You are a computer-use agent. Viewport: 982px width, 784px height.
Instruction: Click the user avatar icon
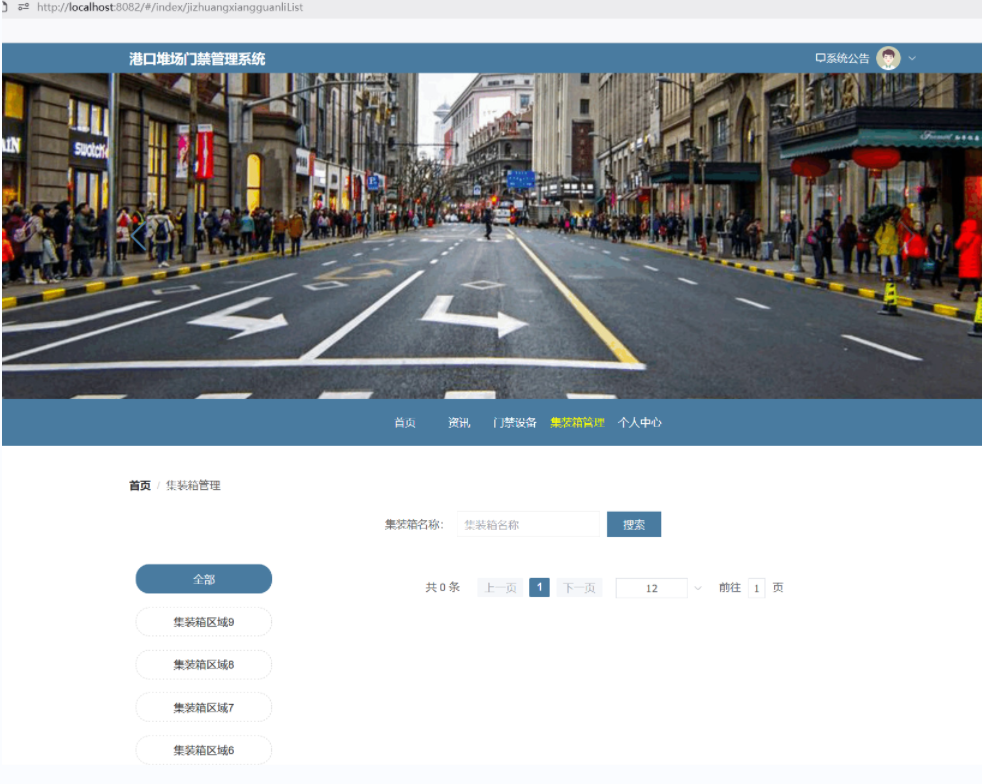pos(888,58)
